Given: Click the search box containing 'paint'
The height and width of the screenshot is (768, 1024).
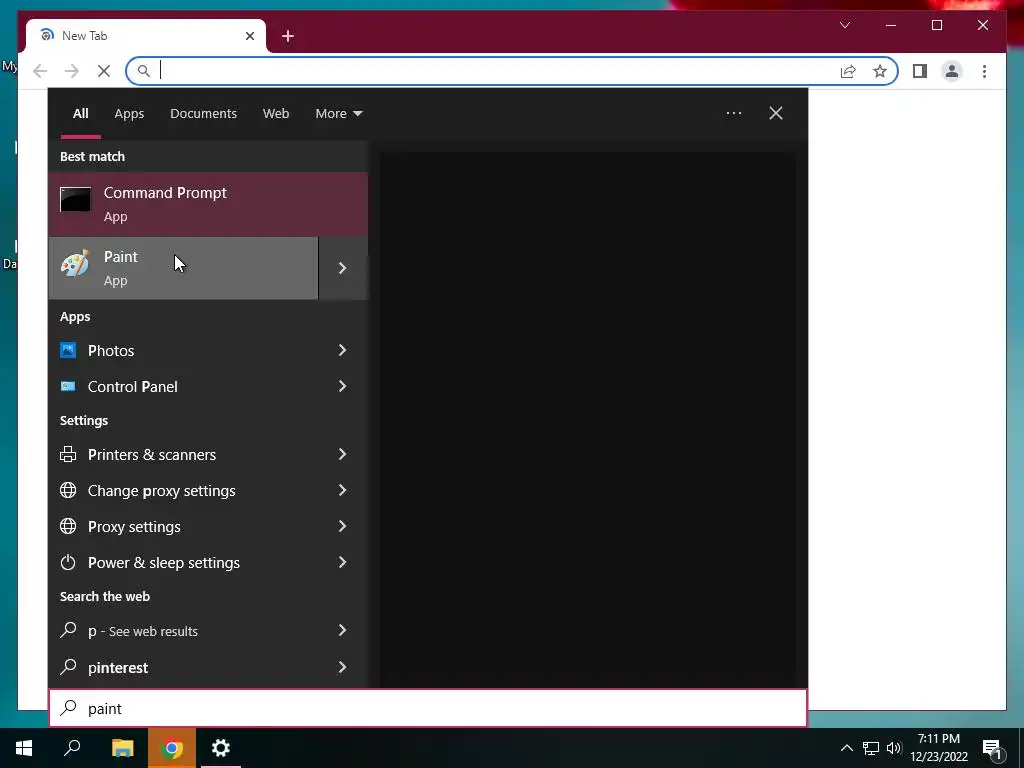Looking at the screenshot, I should tap(428, 708).
